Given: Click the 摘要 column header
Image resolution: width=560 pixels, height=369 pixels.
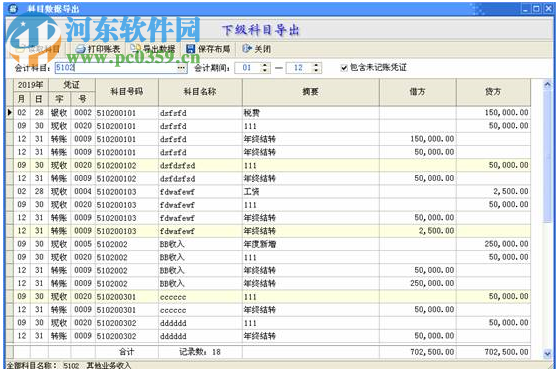Looking at the screenshot, I should pos(310,92).
